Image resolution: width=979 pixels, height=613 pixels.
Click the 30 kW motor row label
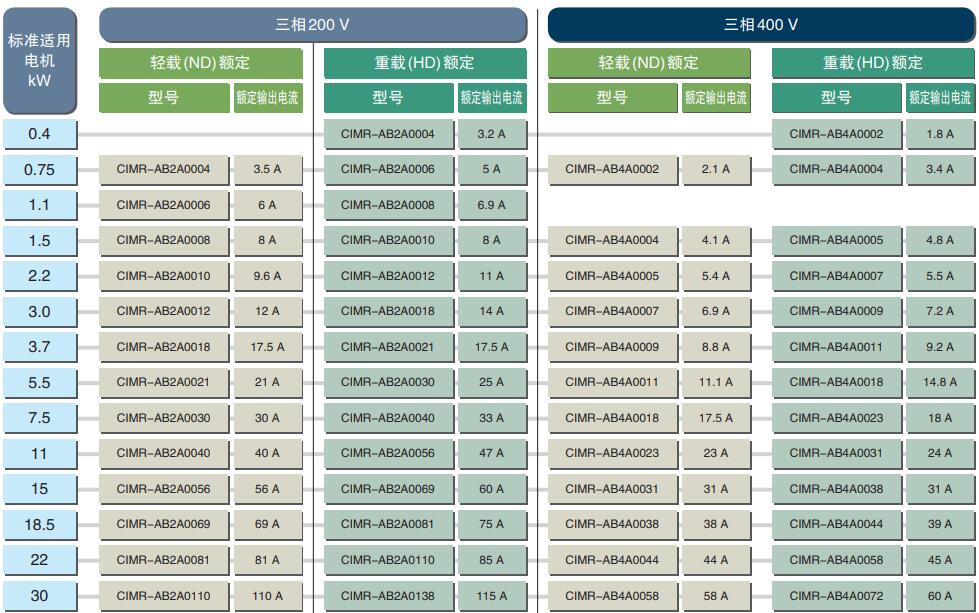click(39, 596)
